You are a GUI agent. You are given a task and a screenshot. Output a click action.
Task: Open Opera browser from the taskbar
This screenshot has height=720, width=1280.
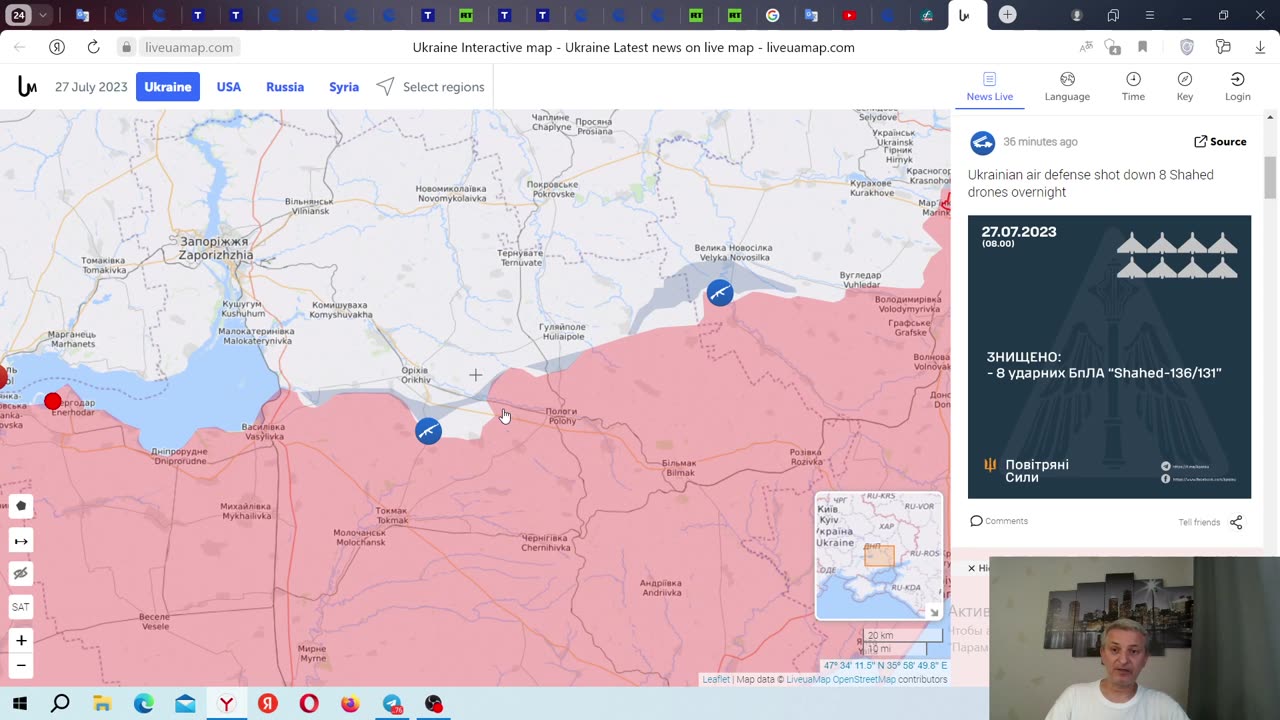click(x=309, y=704)
